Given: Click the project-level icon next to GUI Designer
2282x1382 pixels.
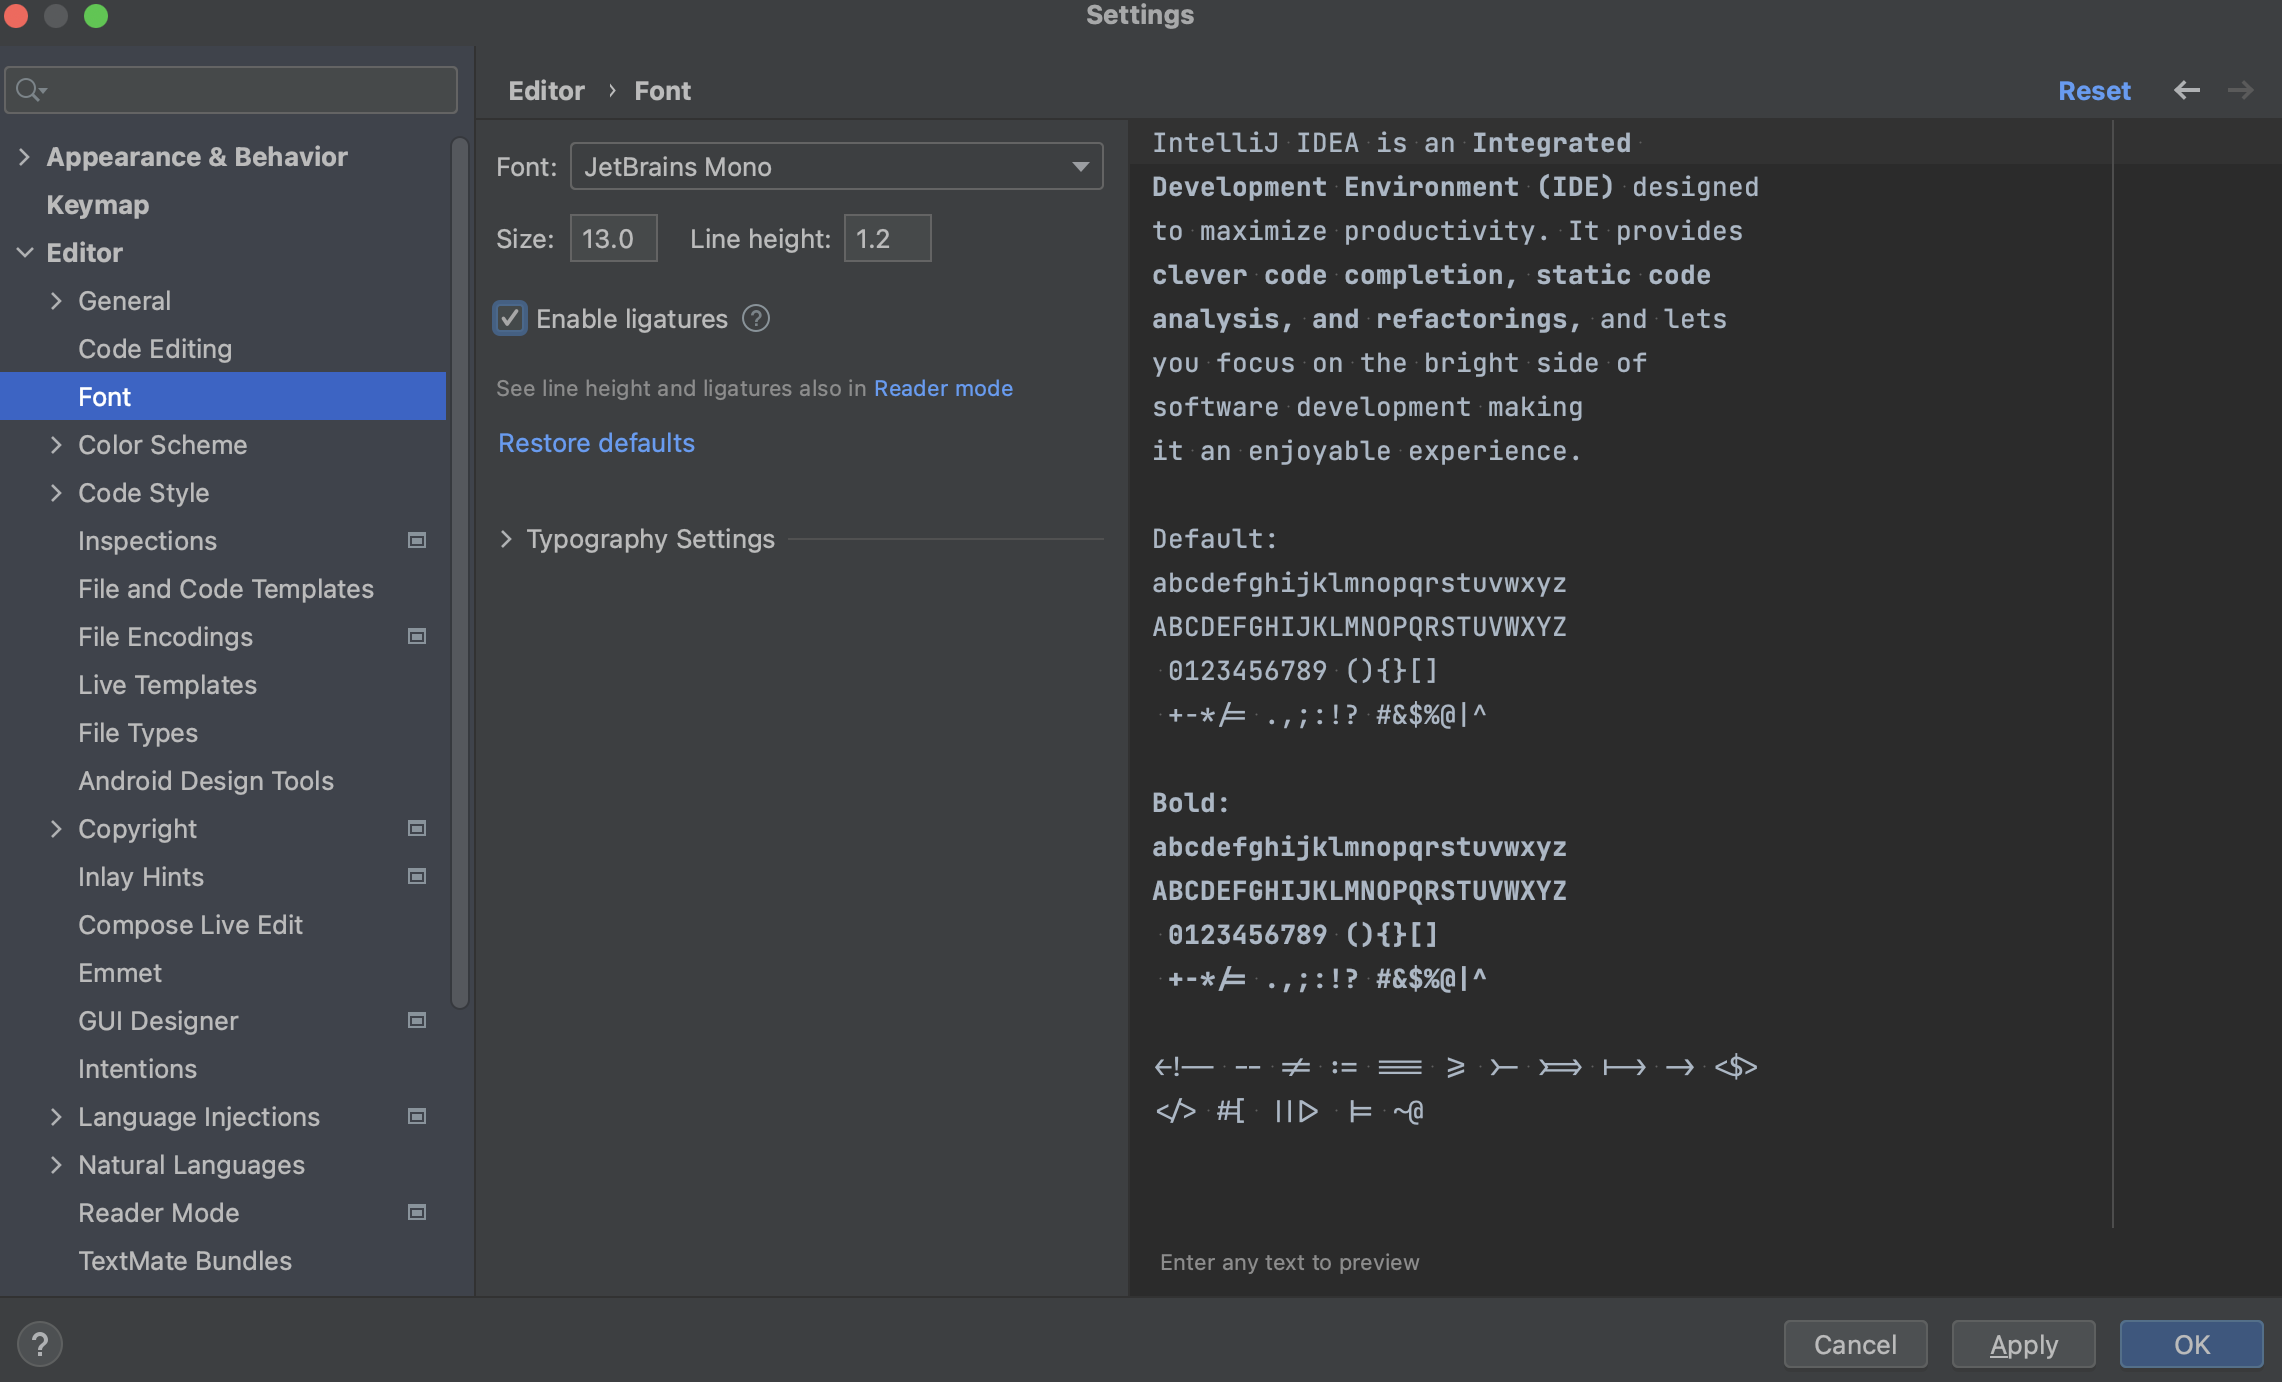Looking at the screenshot, I should tap(417, 1020).
